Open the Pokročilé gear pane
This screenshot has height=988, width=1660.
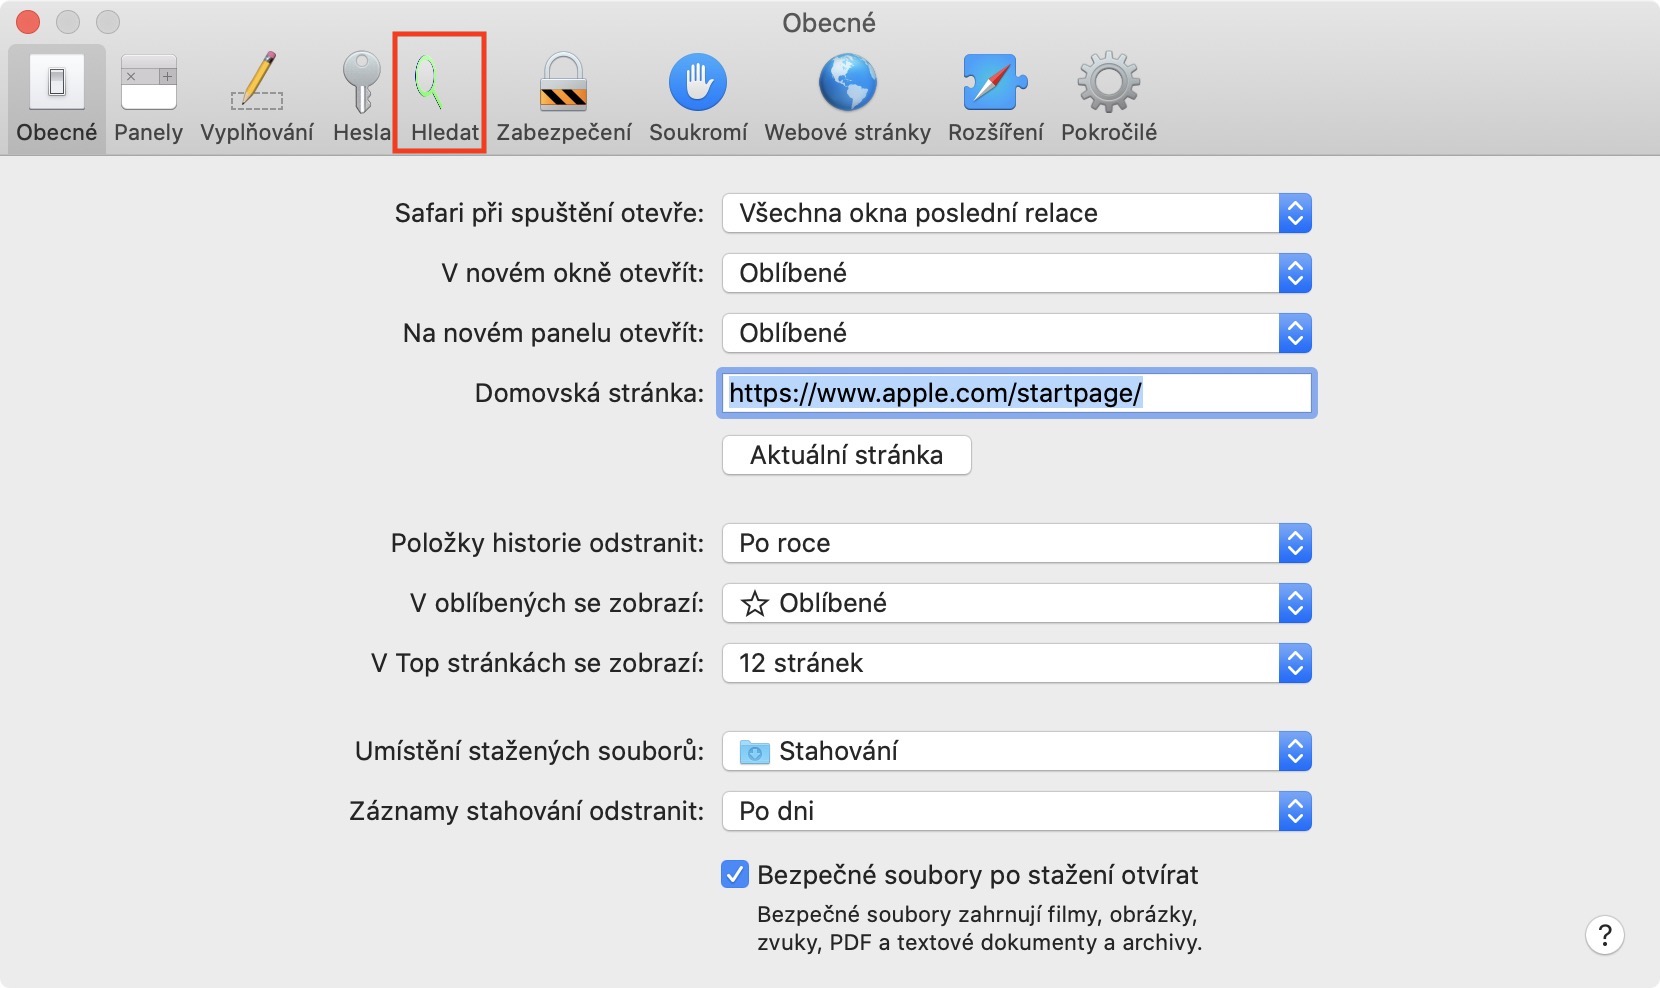[1108, 98]
